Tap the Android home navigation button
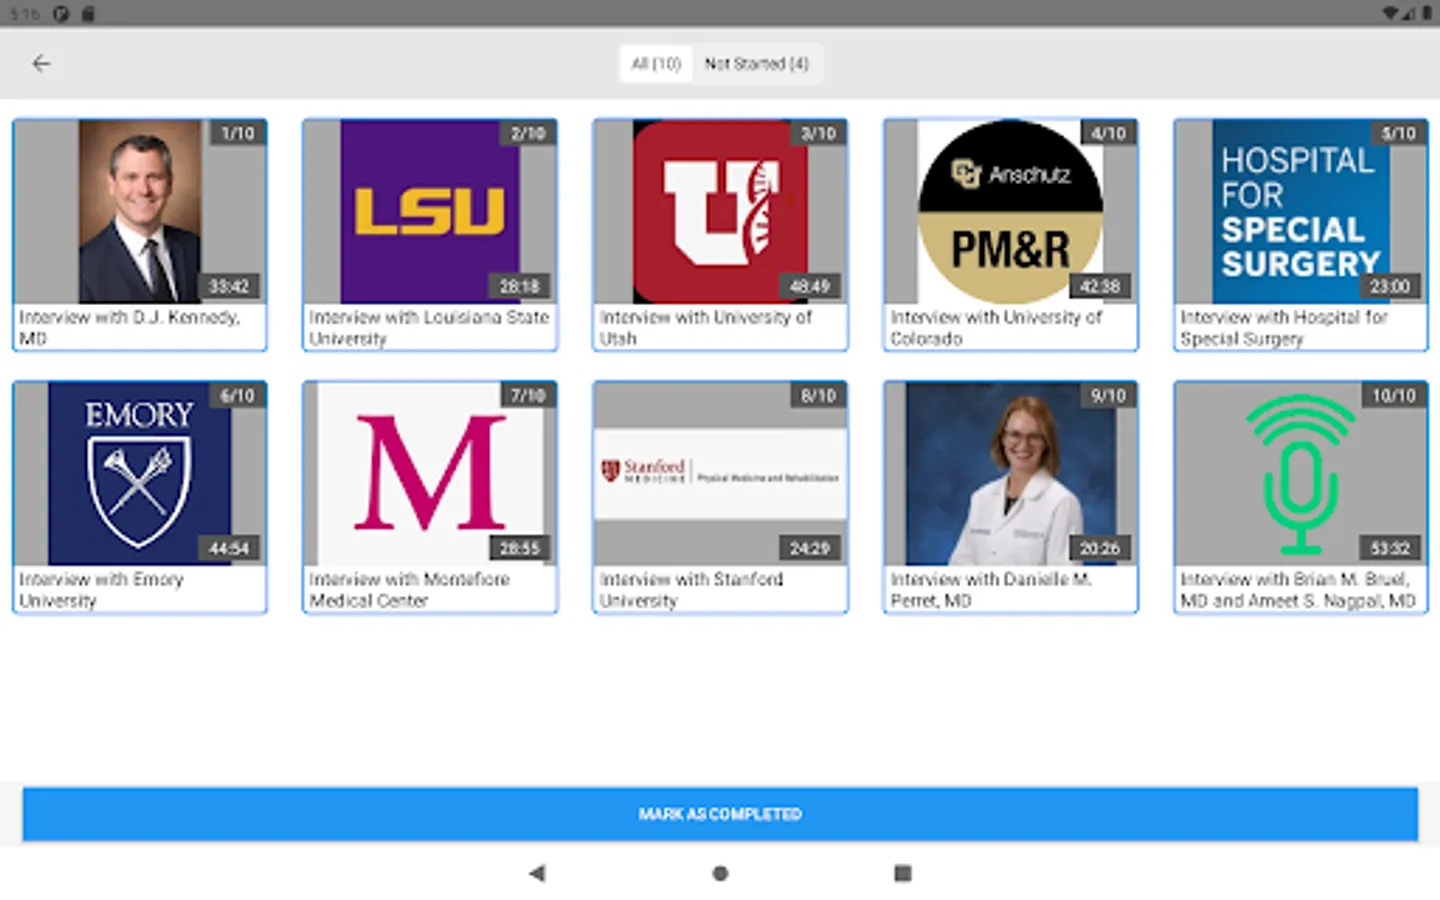 (720, 873)
